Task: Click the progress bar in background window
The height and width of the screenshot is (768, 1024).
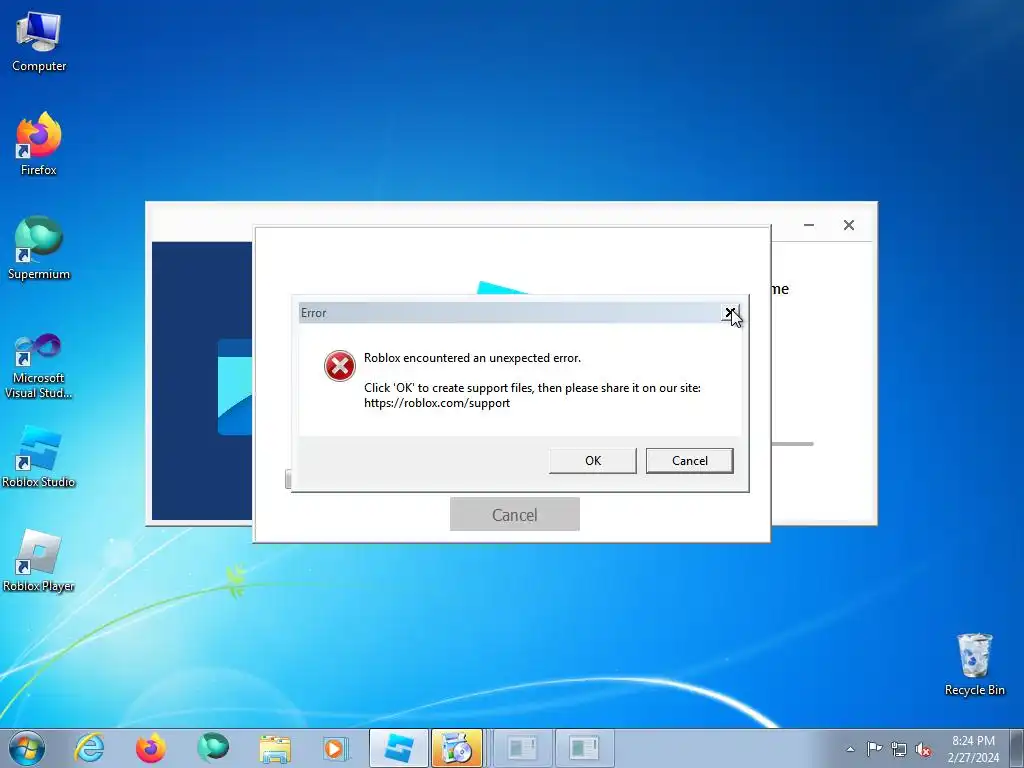Action: 792,444
